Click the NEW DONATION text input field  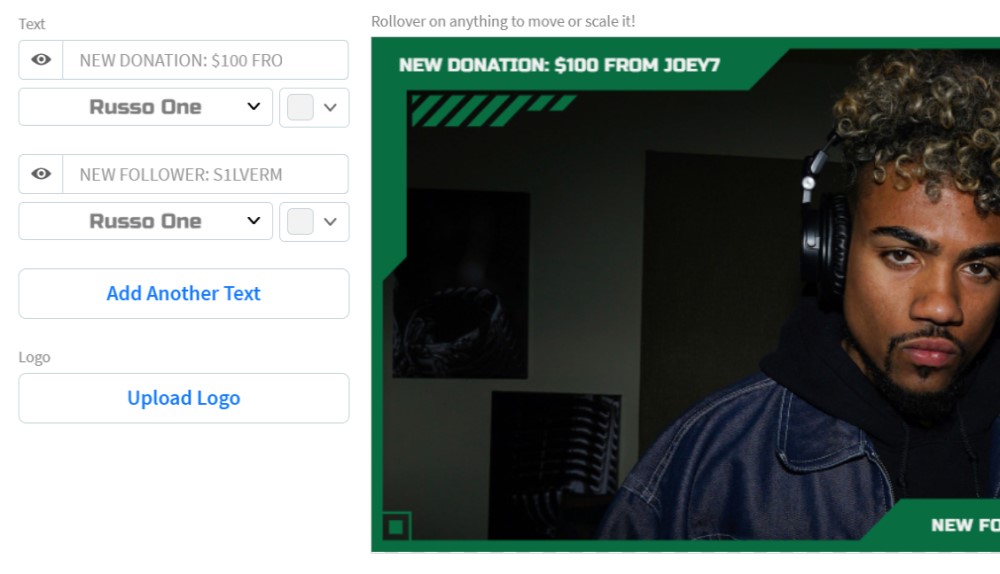(205, 60)
